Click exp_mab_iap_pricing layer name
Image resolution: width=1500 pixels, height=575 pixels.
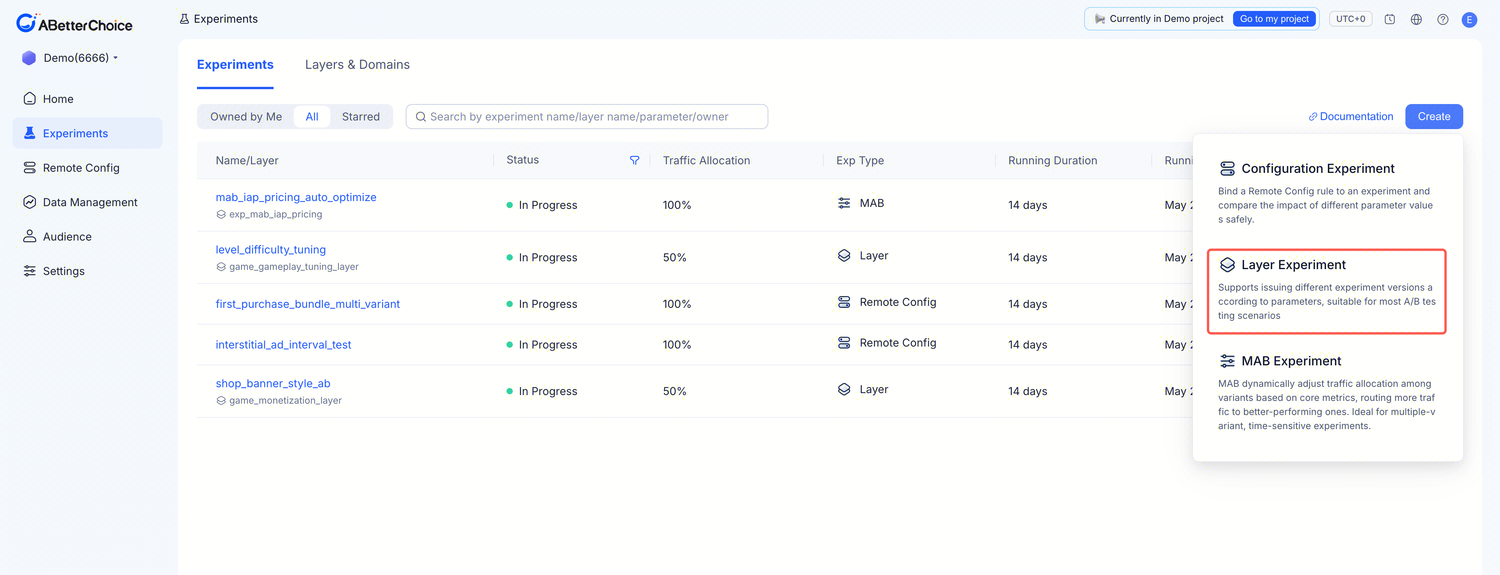[x=276, y=214]
